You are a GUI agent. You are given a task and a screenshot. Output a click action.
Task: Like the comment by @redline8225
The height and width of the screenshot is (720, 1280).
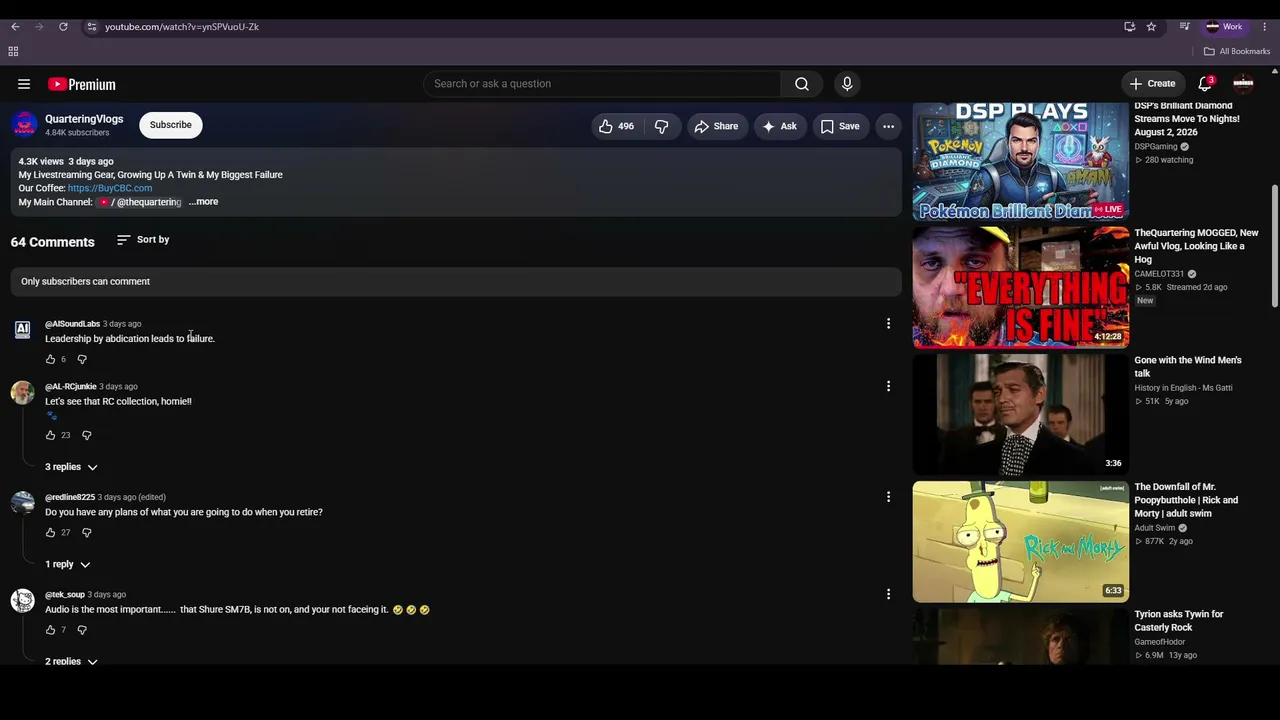(50, 533)
